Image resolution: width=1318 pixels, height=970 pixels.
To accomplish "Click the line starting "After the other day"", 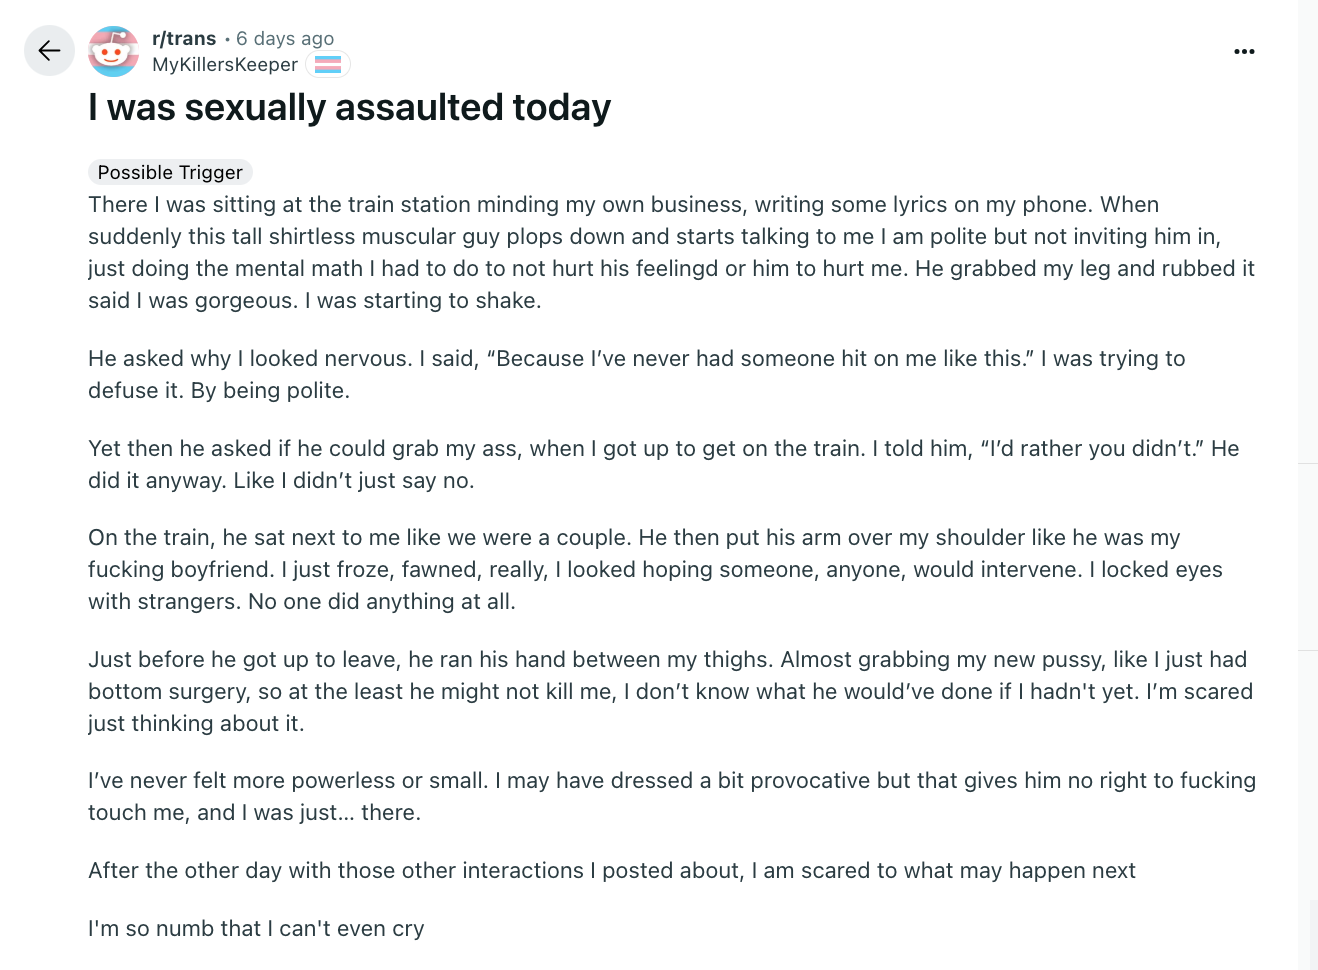I will click(612, 870).
